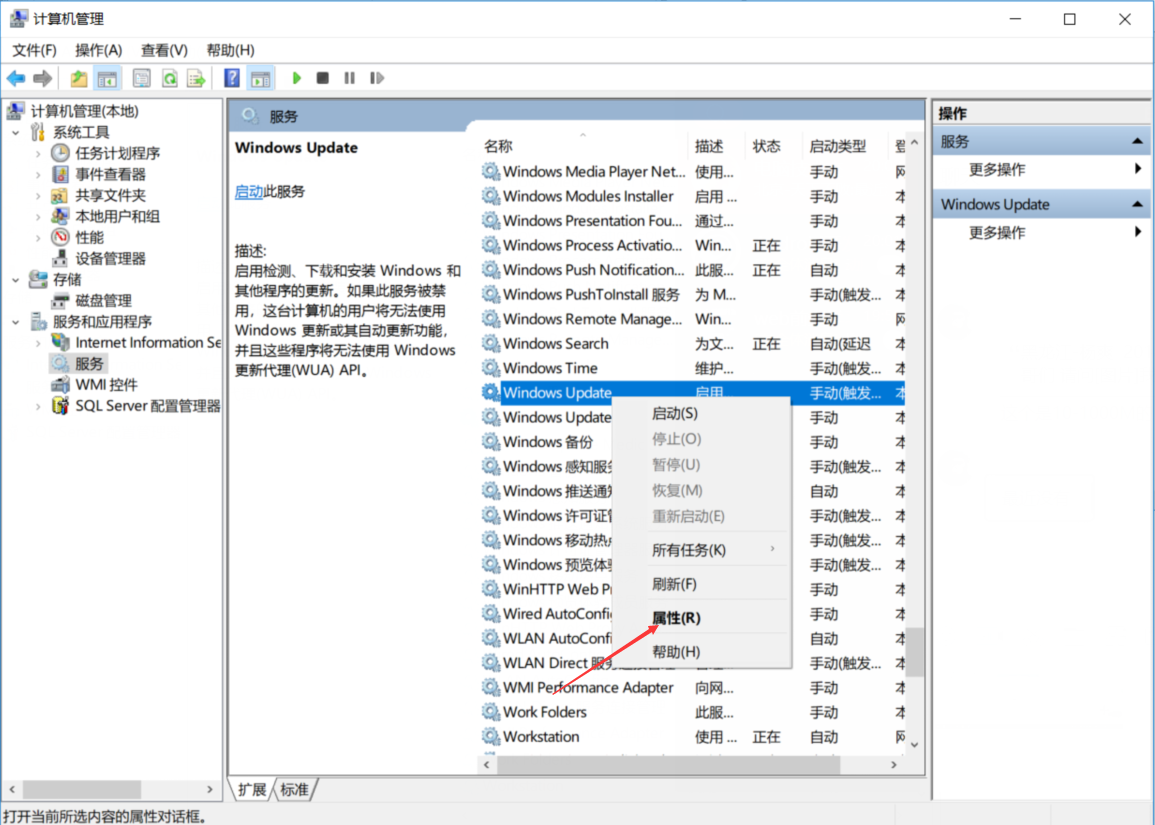Click 更多操作 under 服务 in actions pane

point(997,169)
